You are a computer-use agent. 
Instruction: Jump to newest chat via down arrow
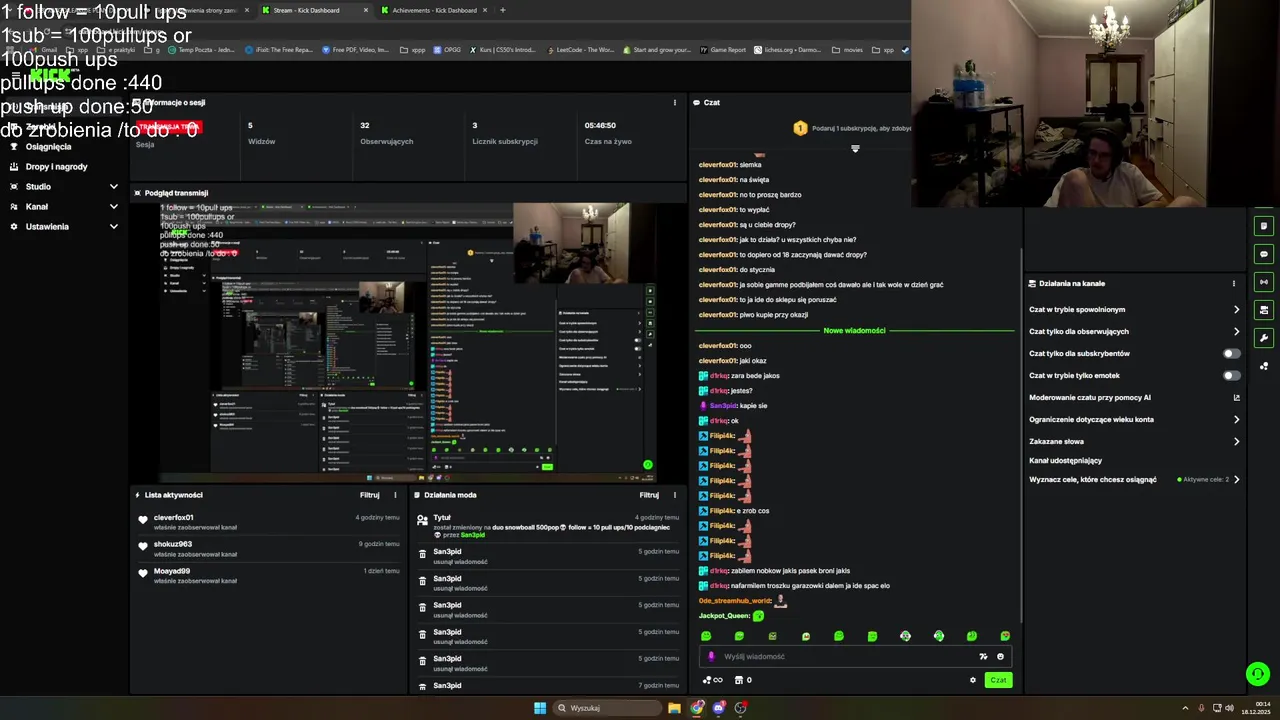tap(855, 149)
